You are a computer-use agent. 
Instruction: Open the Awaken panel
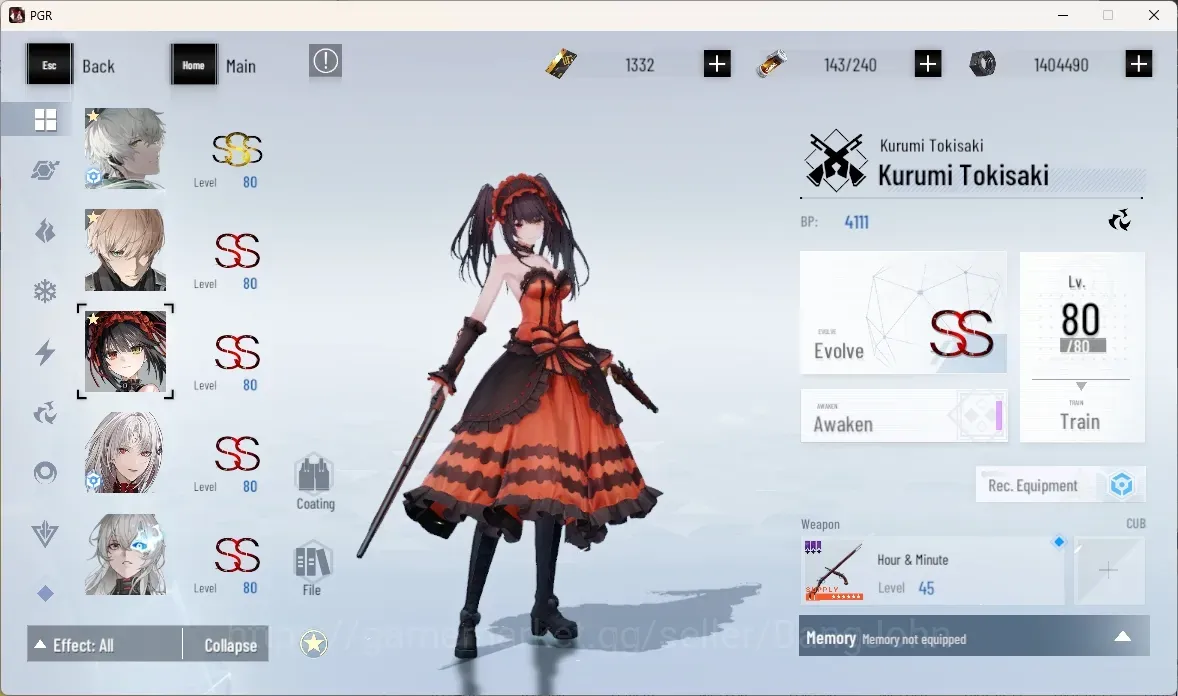903,415
